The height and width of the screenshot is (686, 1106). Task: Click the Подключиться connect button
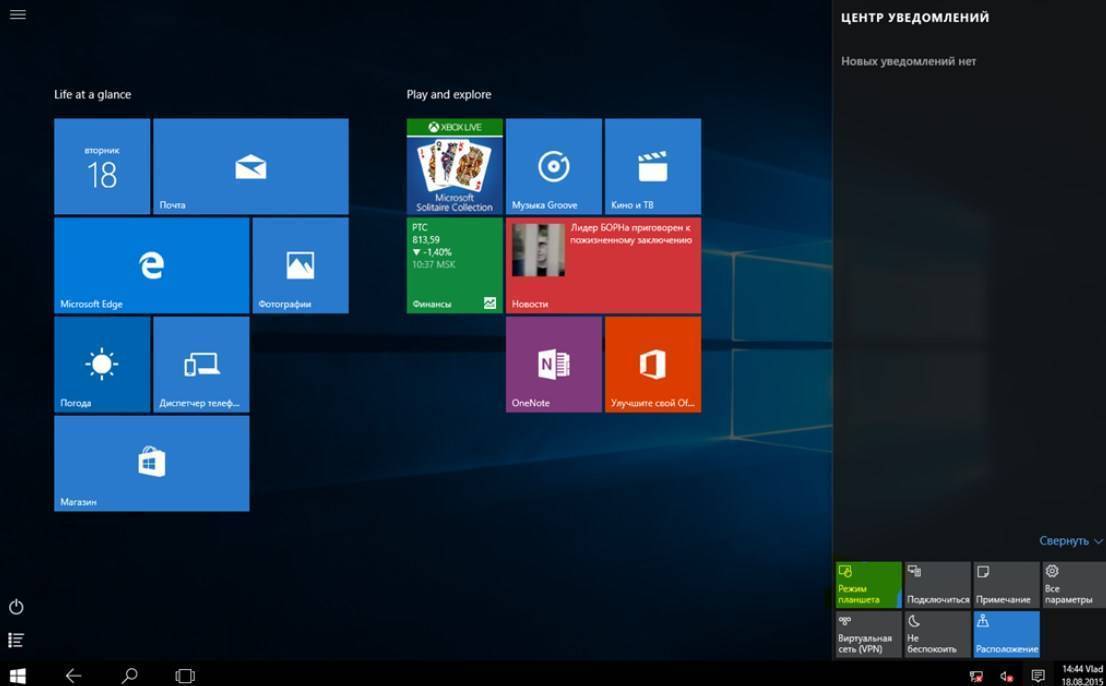point(936,584)
